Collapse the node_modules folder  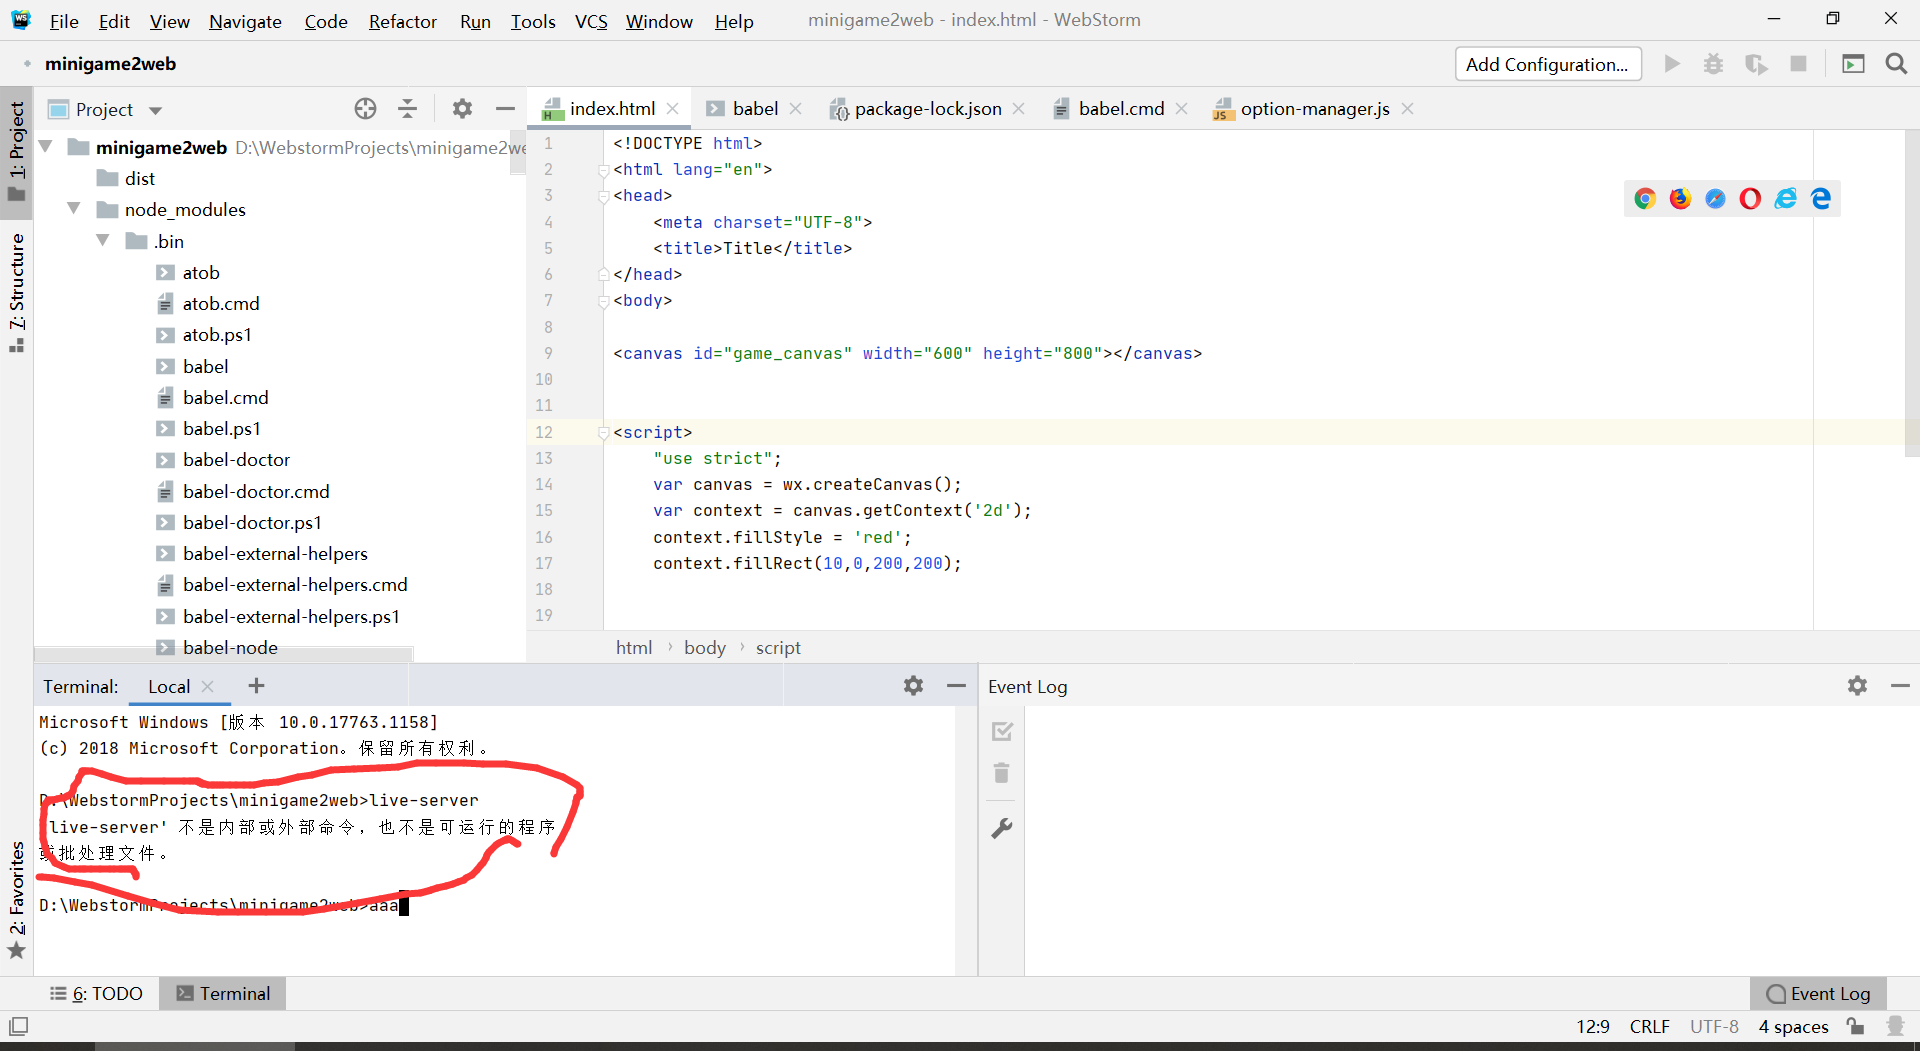pyautogui.click(x=74, y=209)
